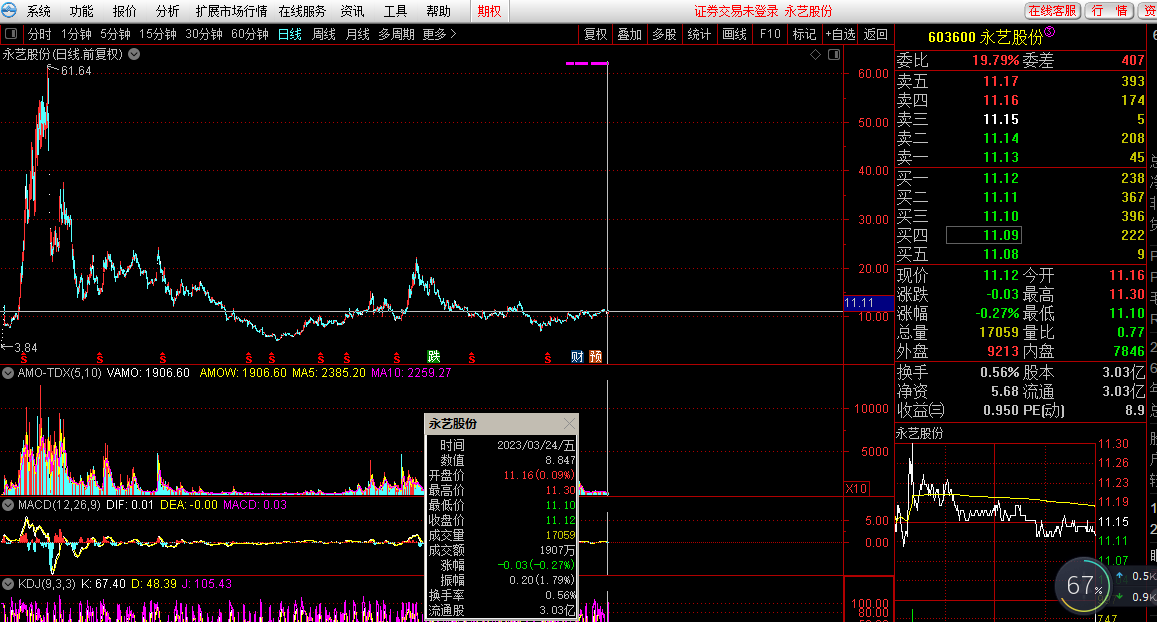This screenshot has height=622, width=1157.
Task: Add stock via +自选 button
Action: point(840,34)
